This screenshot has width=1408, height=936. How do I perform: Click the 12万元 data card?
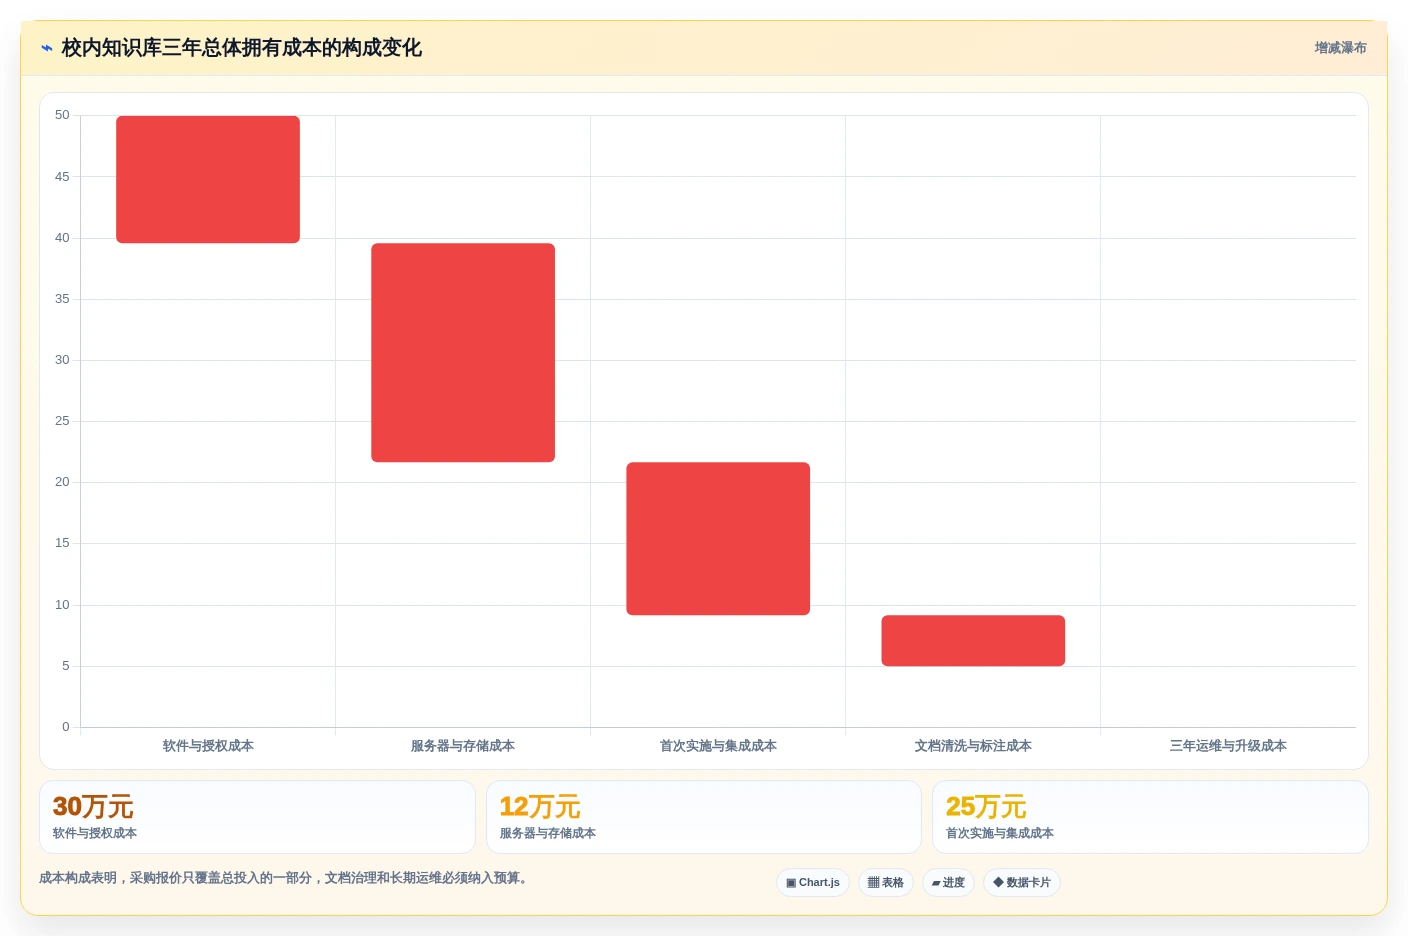tap(704, 817)
